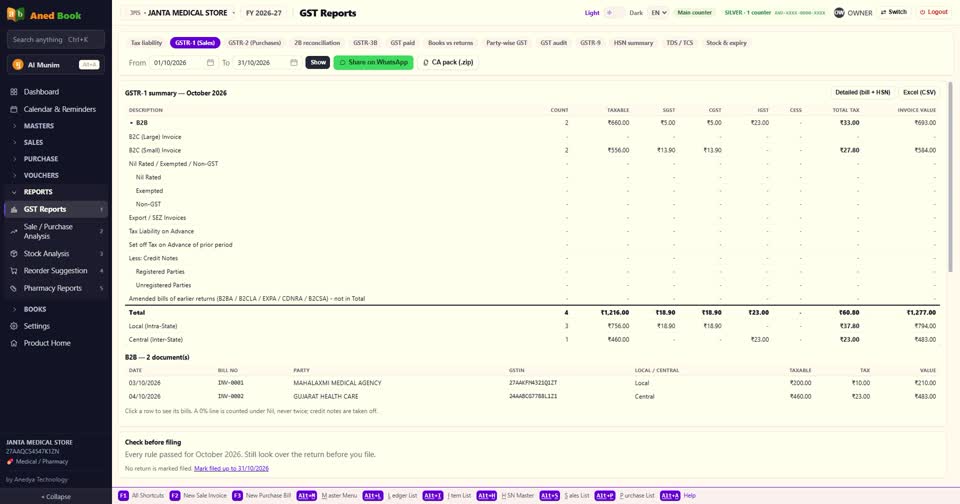Go to Product Home in sidebar

pyautogui.click(x=56, y=343)
